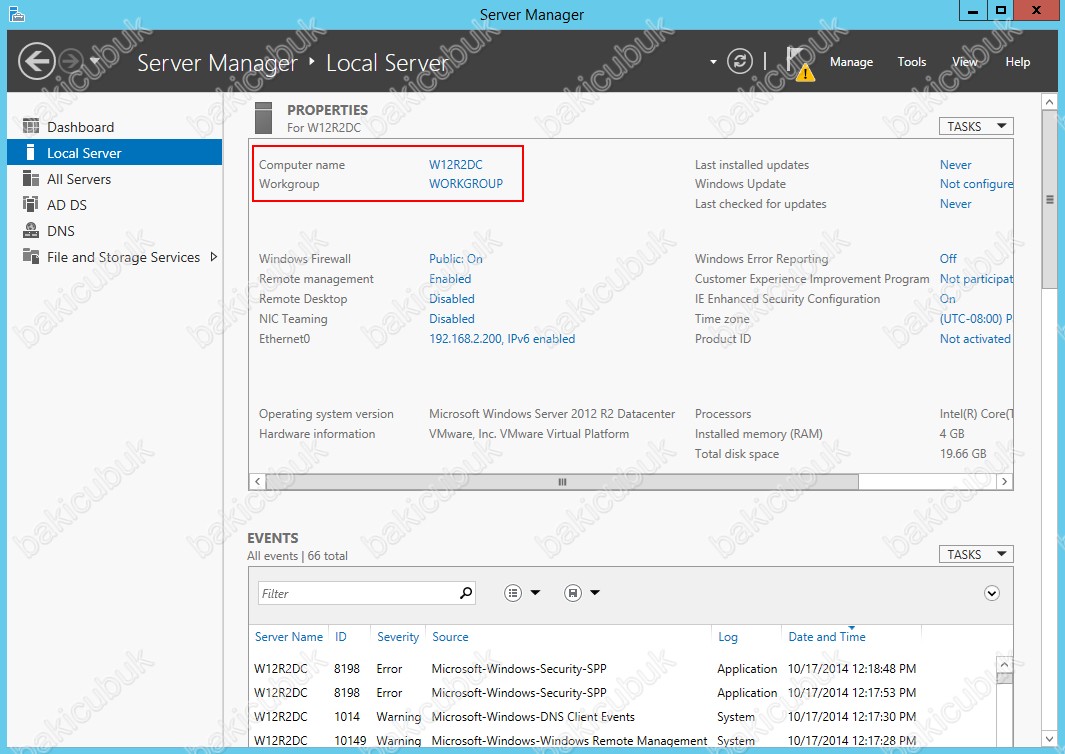Click the WORKGROUP link
1065x754 pixels.
tap(466, 183)
